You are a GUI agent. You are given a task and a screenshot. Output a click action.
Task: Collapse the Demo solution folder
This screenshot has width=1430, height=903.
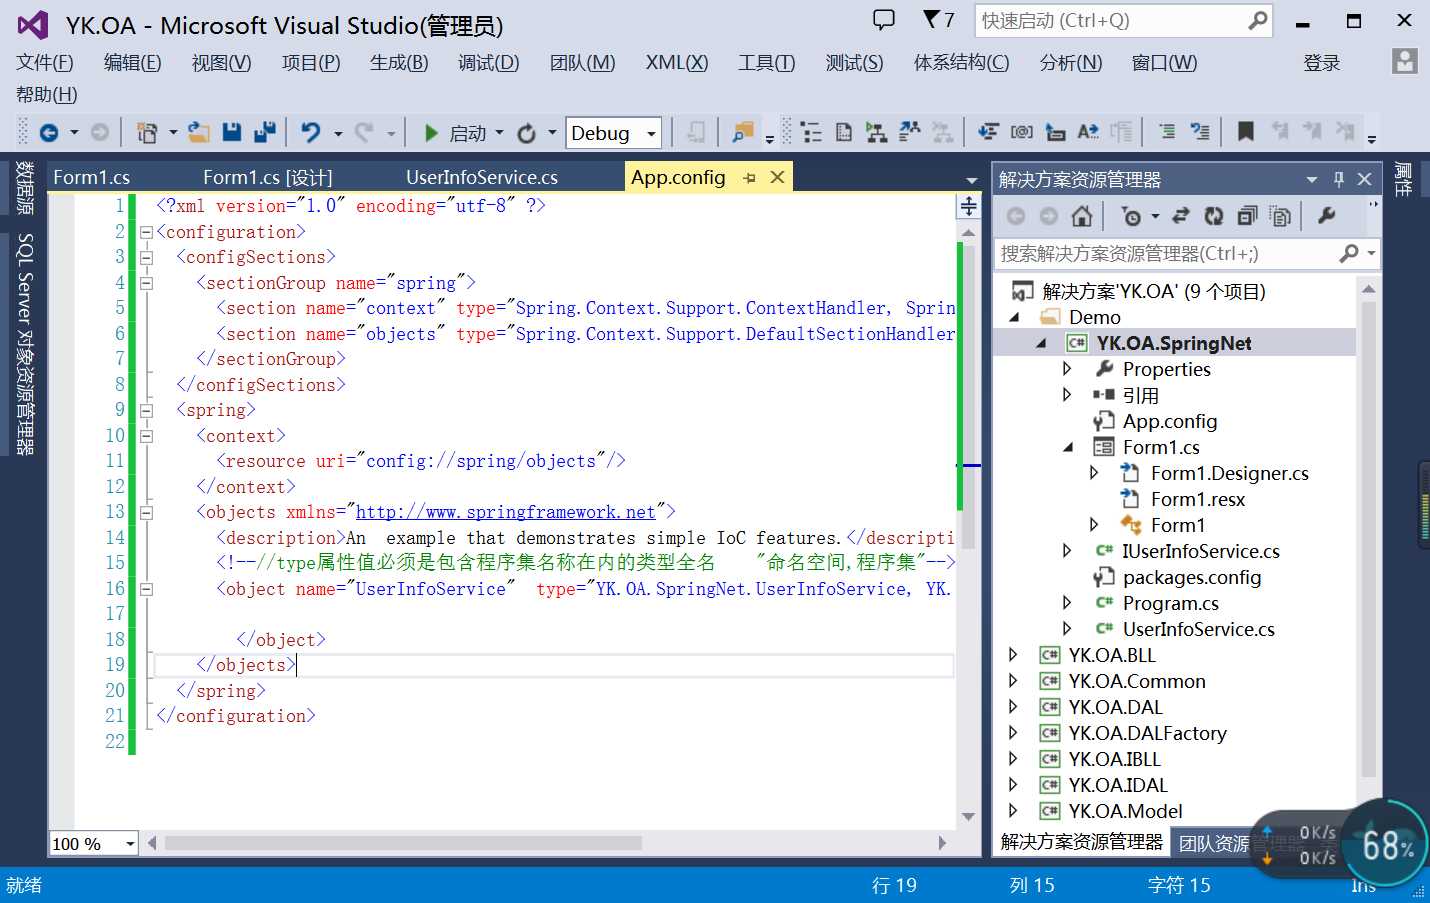point(1015,317)
